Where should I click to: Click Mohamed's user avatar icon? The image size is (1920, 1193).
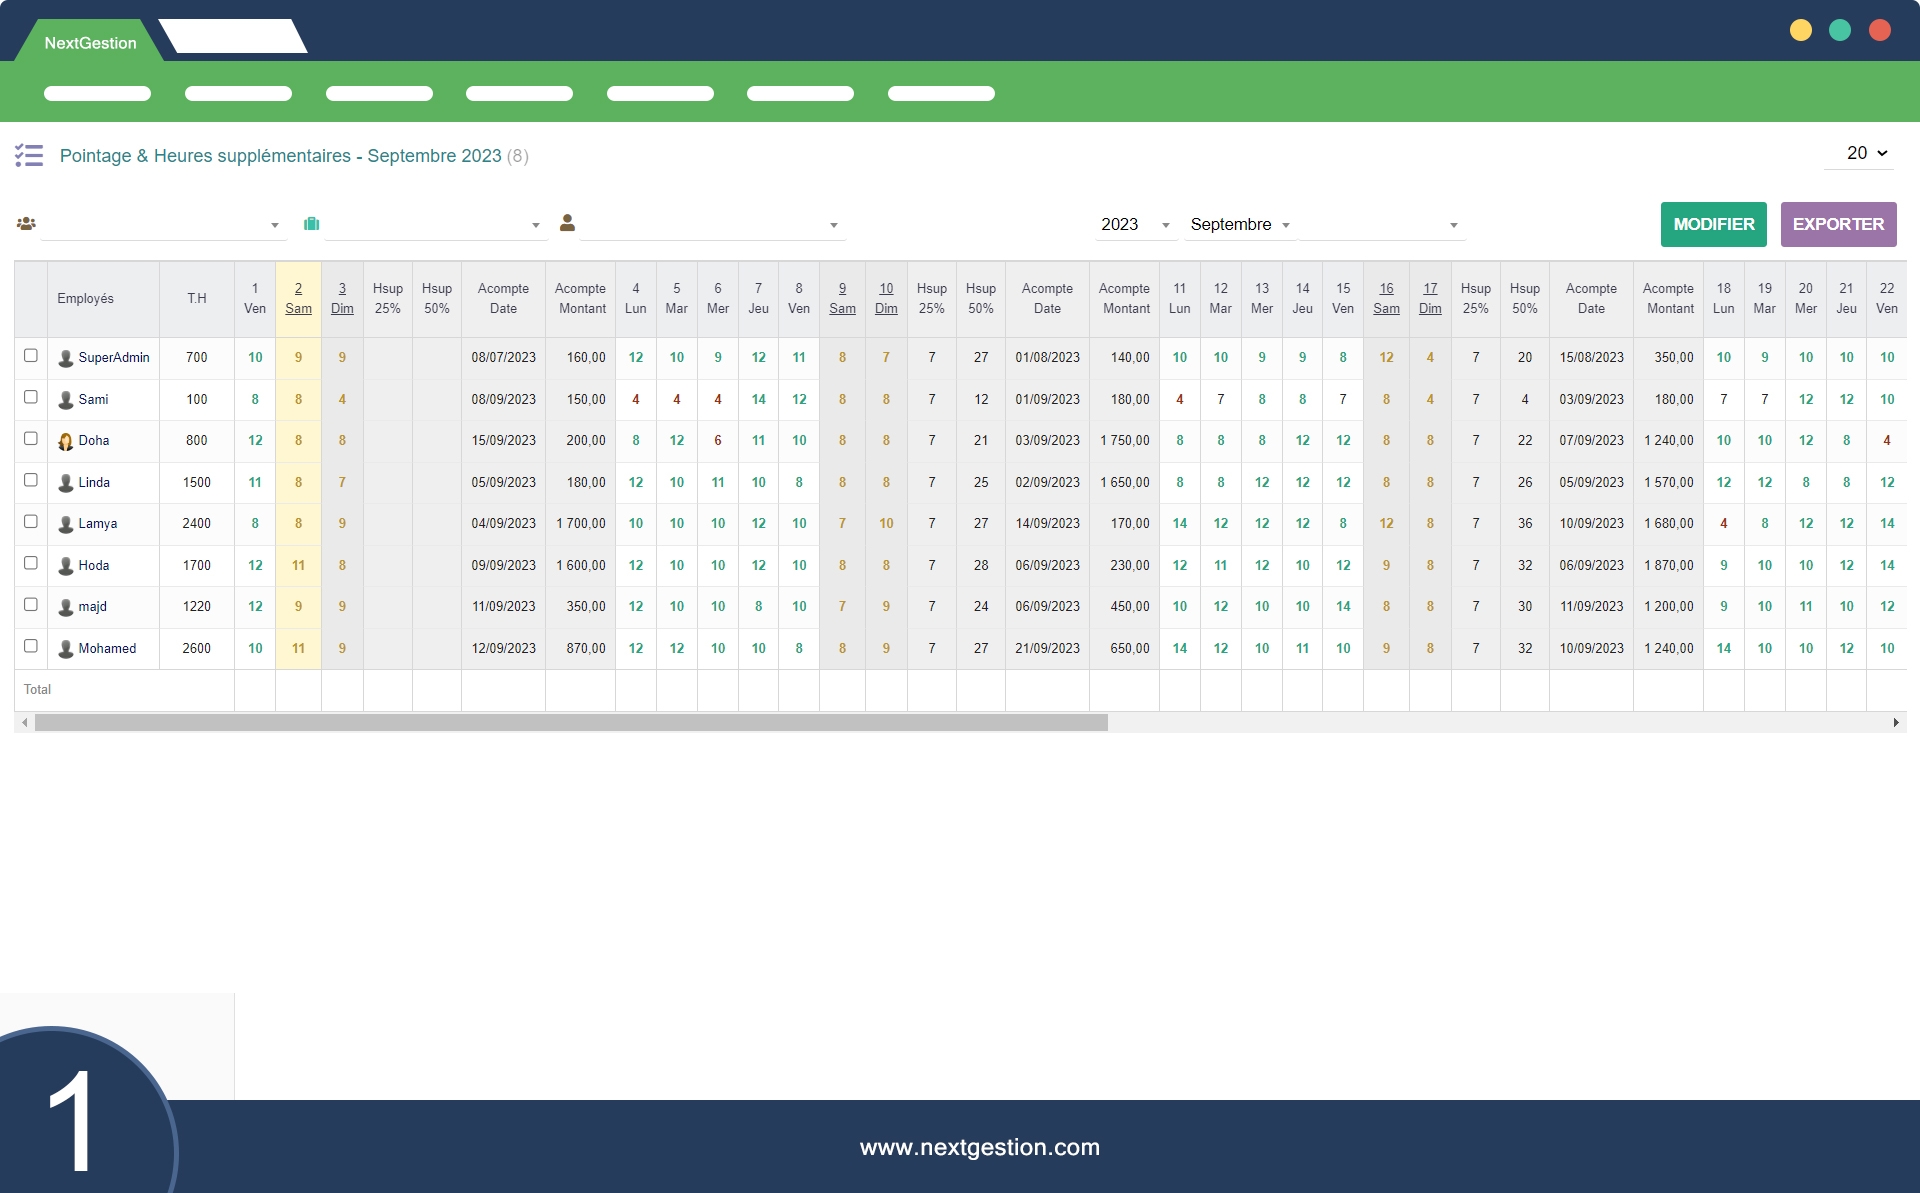[66, 649]
